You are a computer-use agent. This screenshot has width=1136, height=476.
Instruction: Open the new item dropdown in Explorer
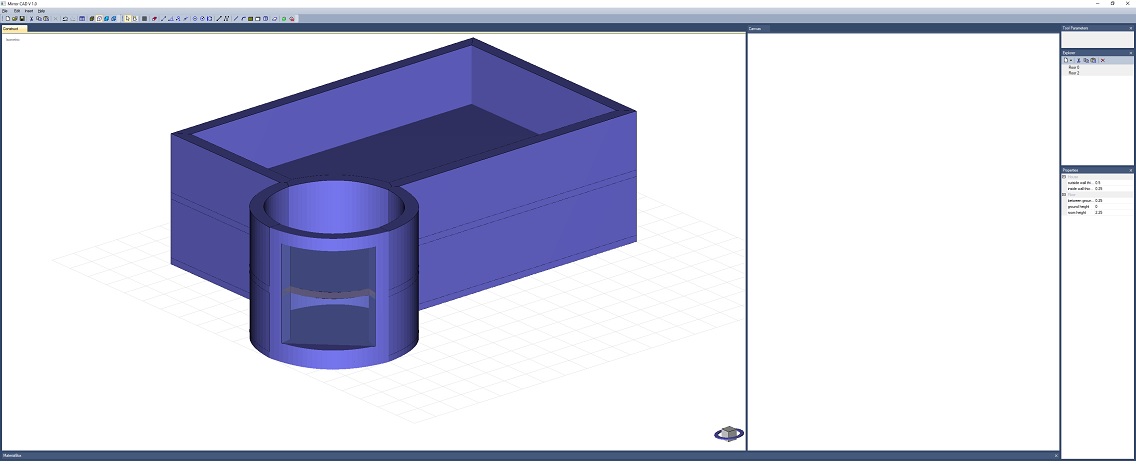point(1073,60)
